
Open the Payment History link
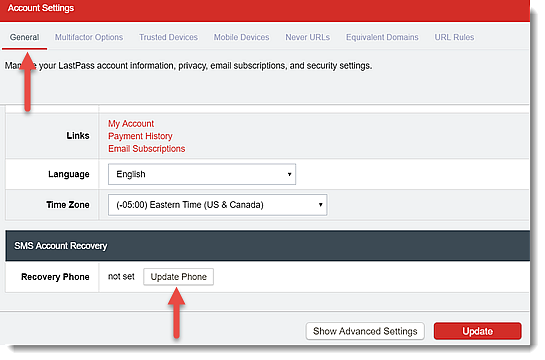pos(140,136)
